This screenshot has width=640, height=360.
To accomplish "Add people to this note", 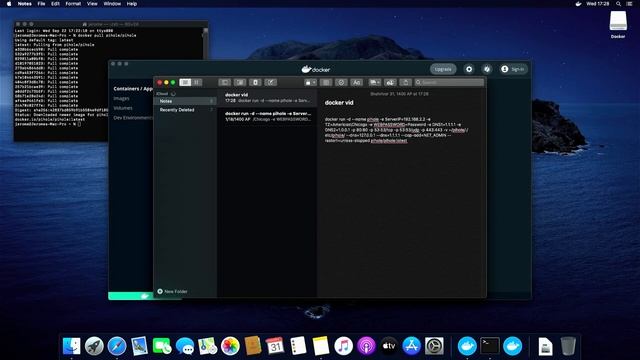I will pos(390,82).
